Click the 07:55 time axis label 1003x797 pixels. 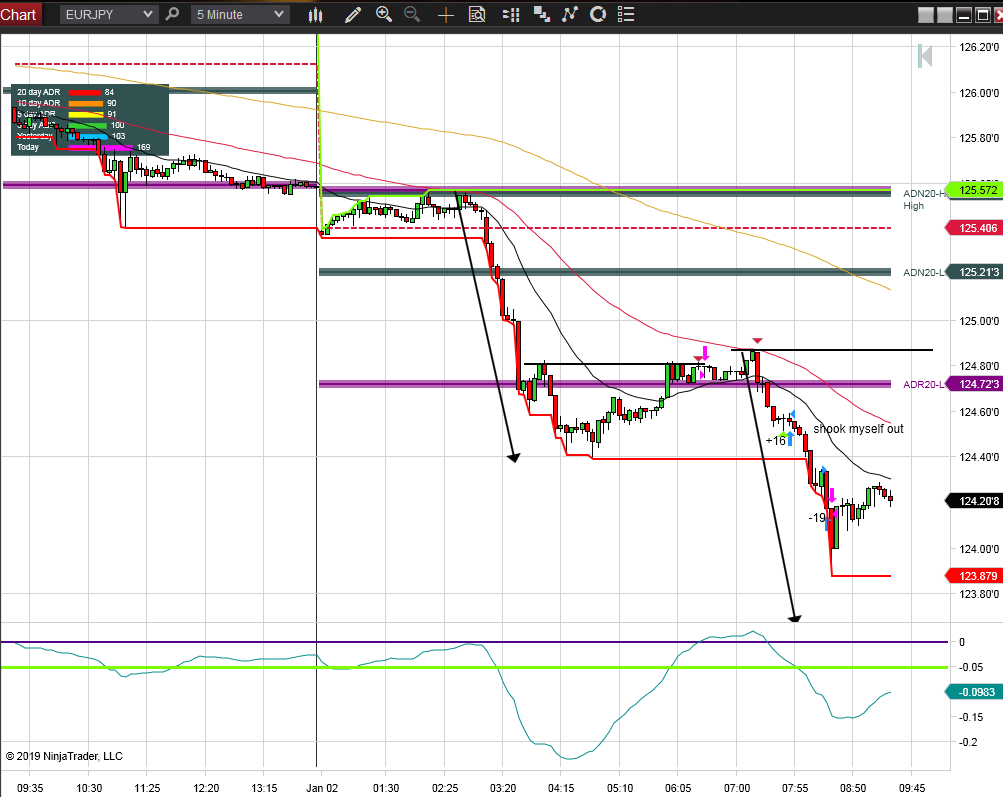click(x=794, y=787)
